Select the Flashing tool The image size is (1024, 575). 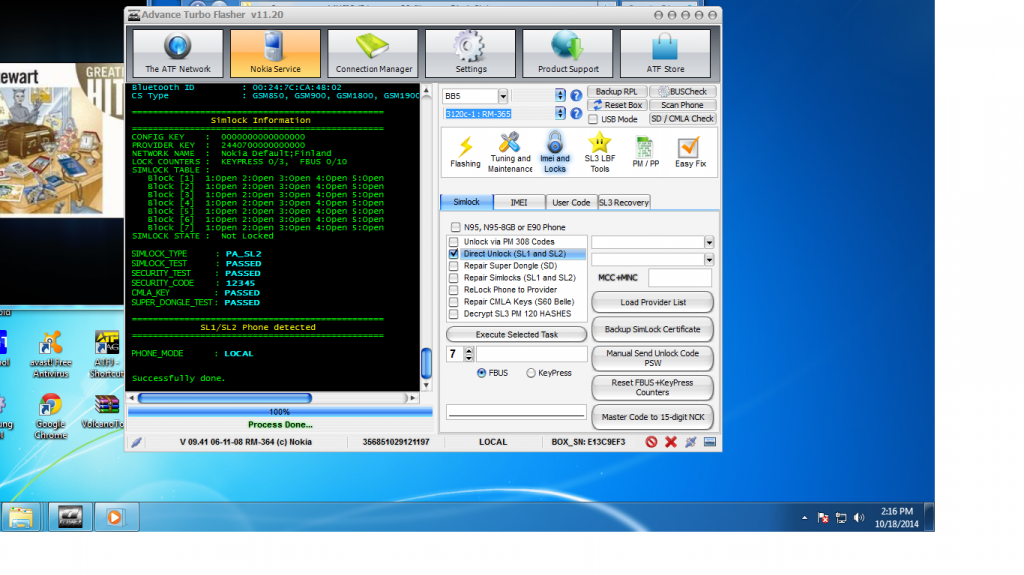tap(465, 150)
